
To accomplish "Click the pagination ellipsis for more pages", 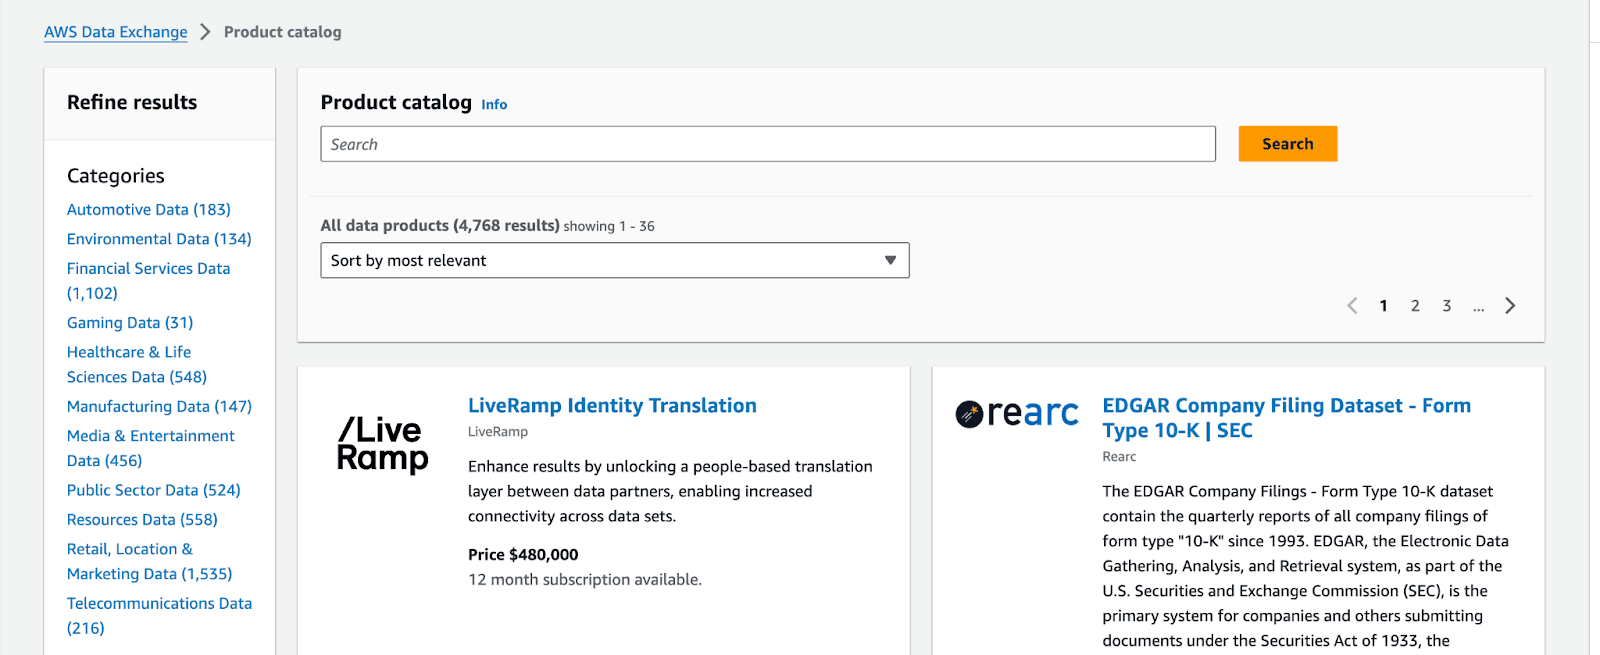I will pyautogui.click(x=1478, y=307).
